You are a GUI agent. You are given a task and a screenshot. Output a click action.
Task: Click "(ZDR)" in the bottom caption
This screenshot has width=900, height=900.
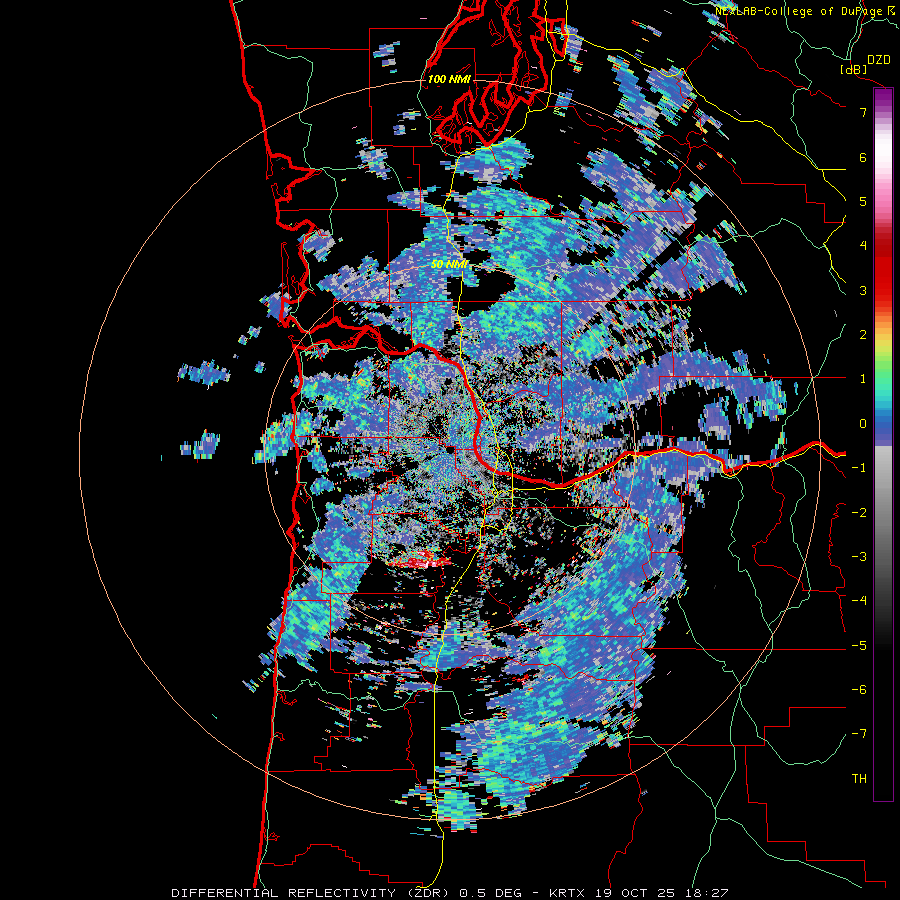(x=428, y=893)
